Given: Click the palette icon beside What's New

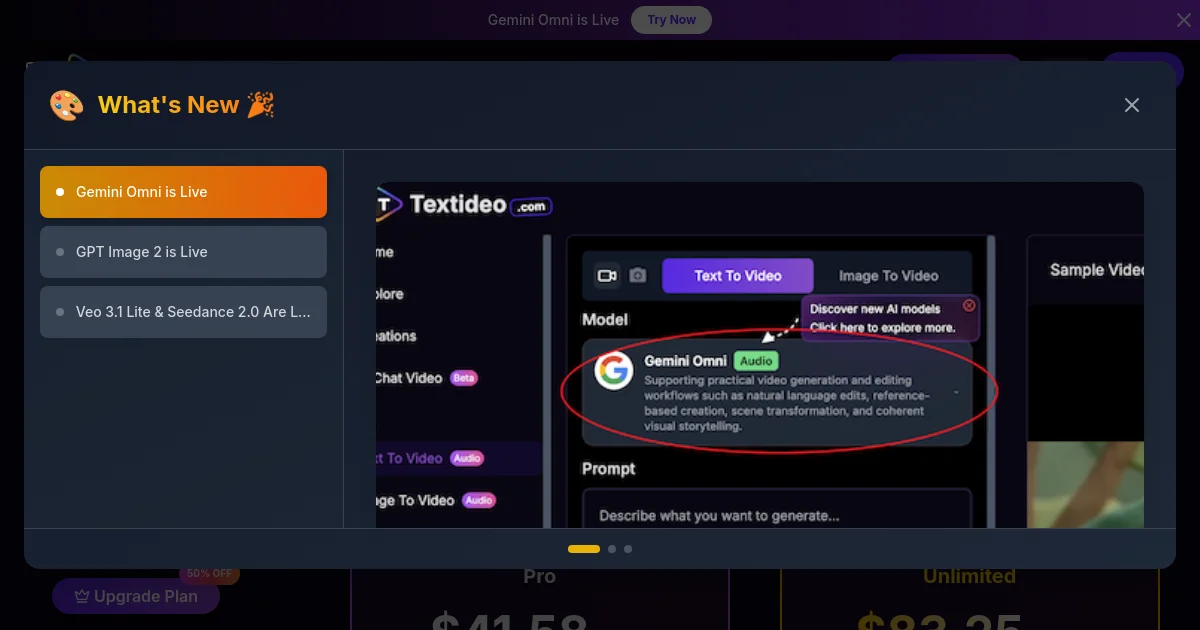Looking at the screenshot, I should tap(67, 105).
